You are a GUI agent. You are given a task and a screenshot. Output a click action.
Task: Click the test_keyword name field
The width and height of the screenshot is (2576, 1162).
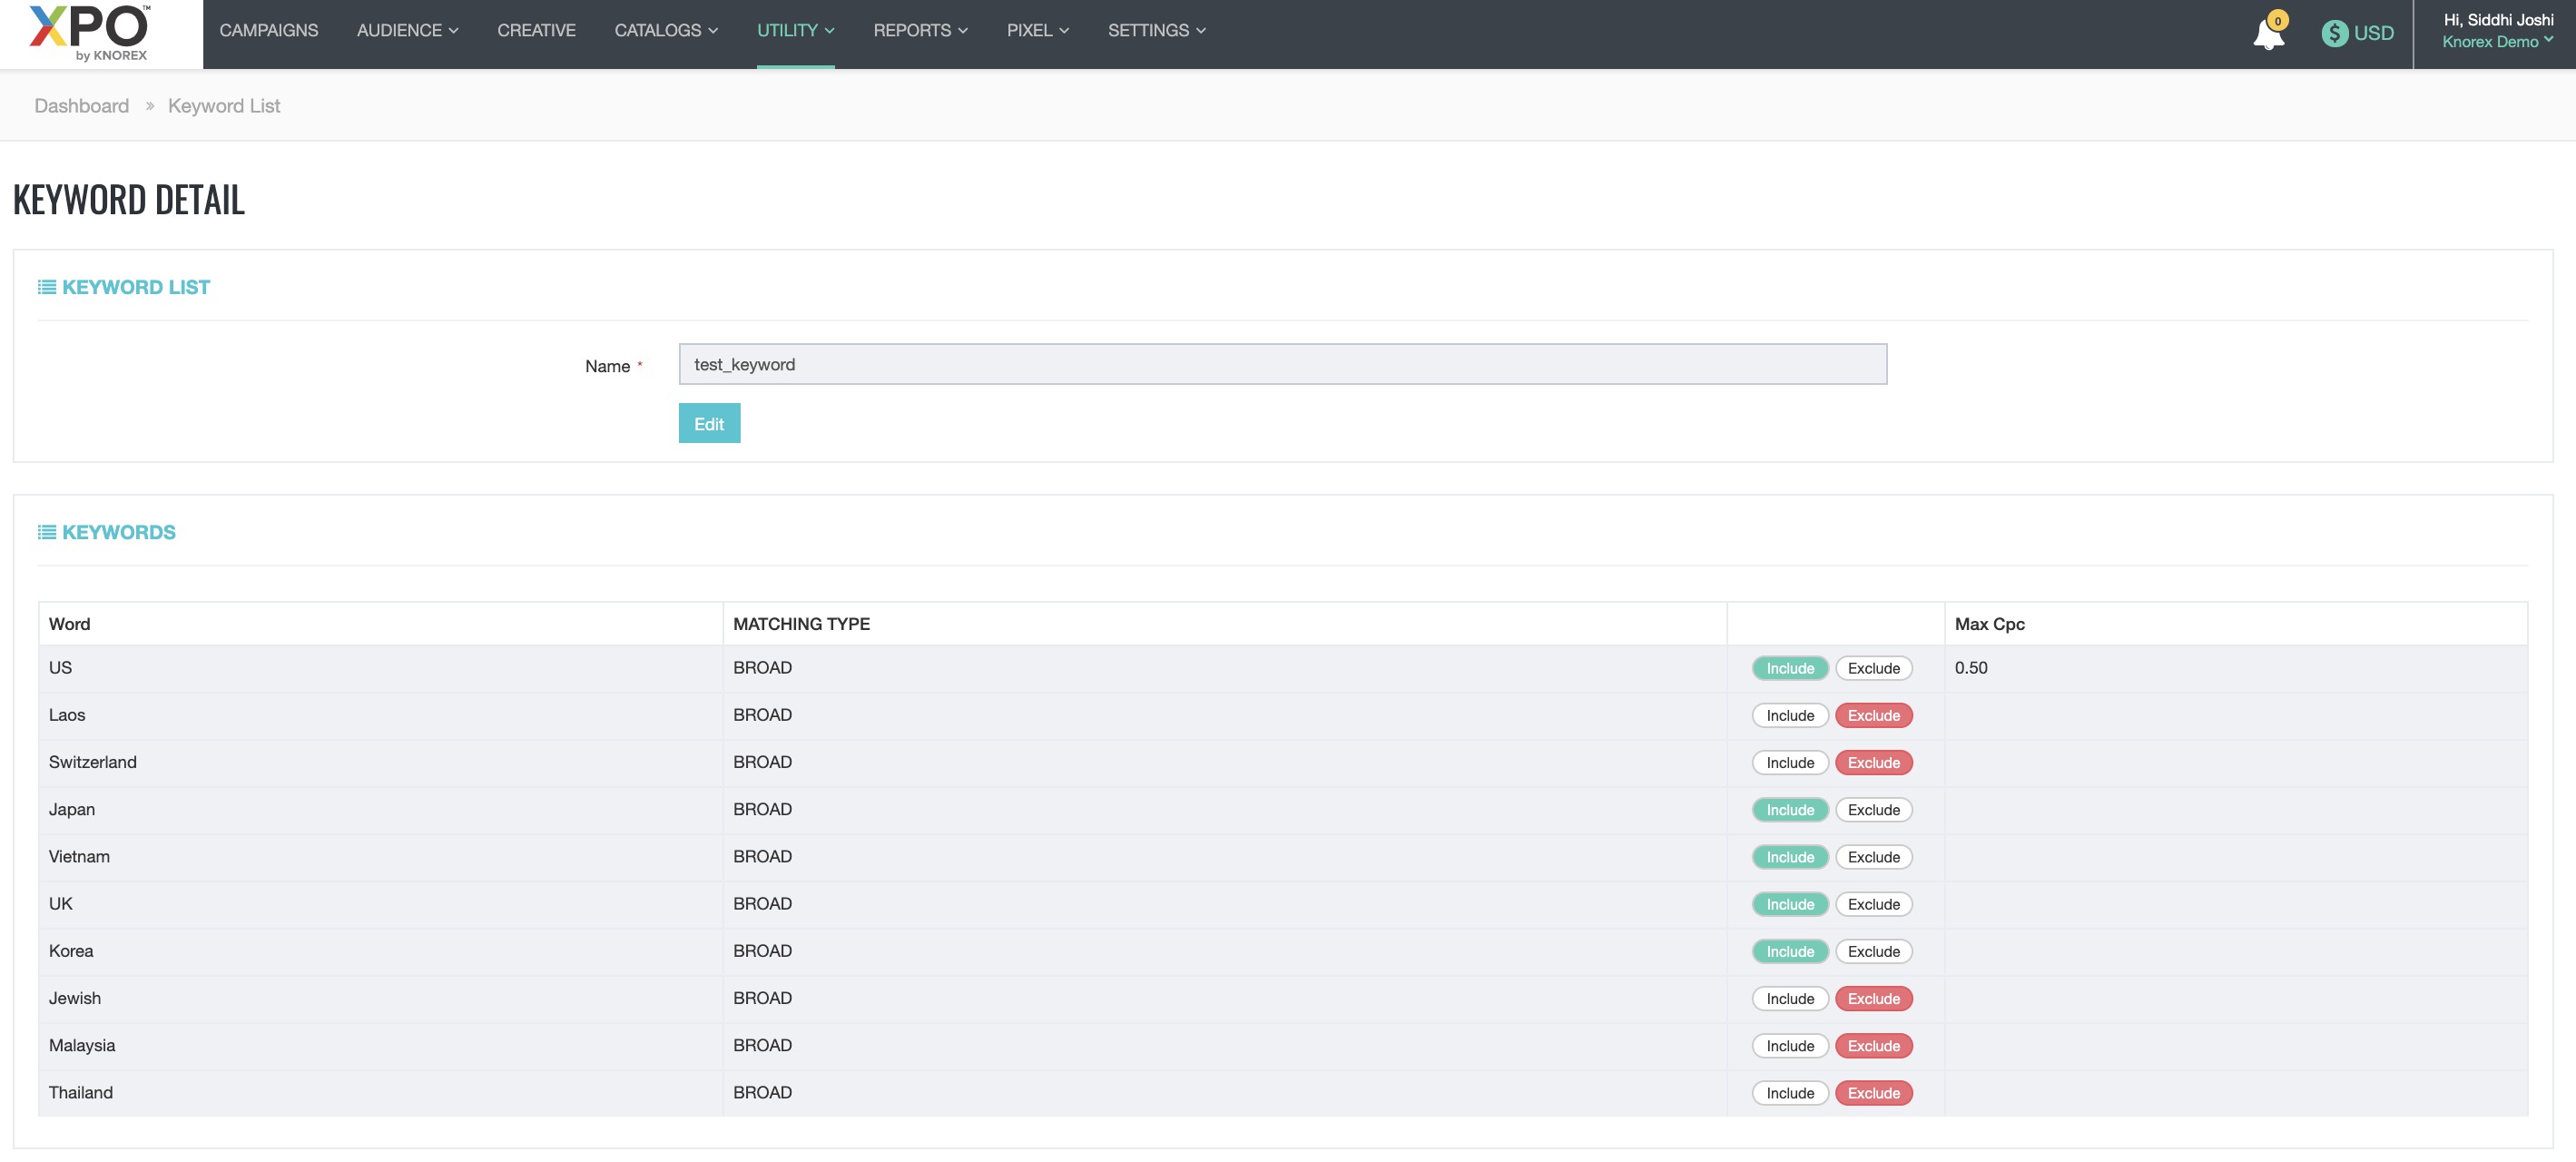(1282, 364)
